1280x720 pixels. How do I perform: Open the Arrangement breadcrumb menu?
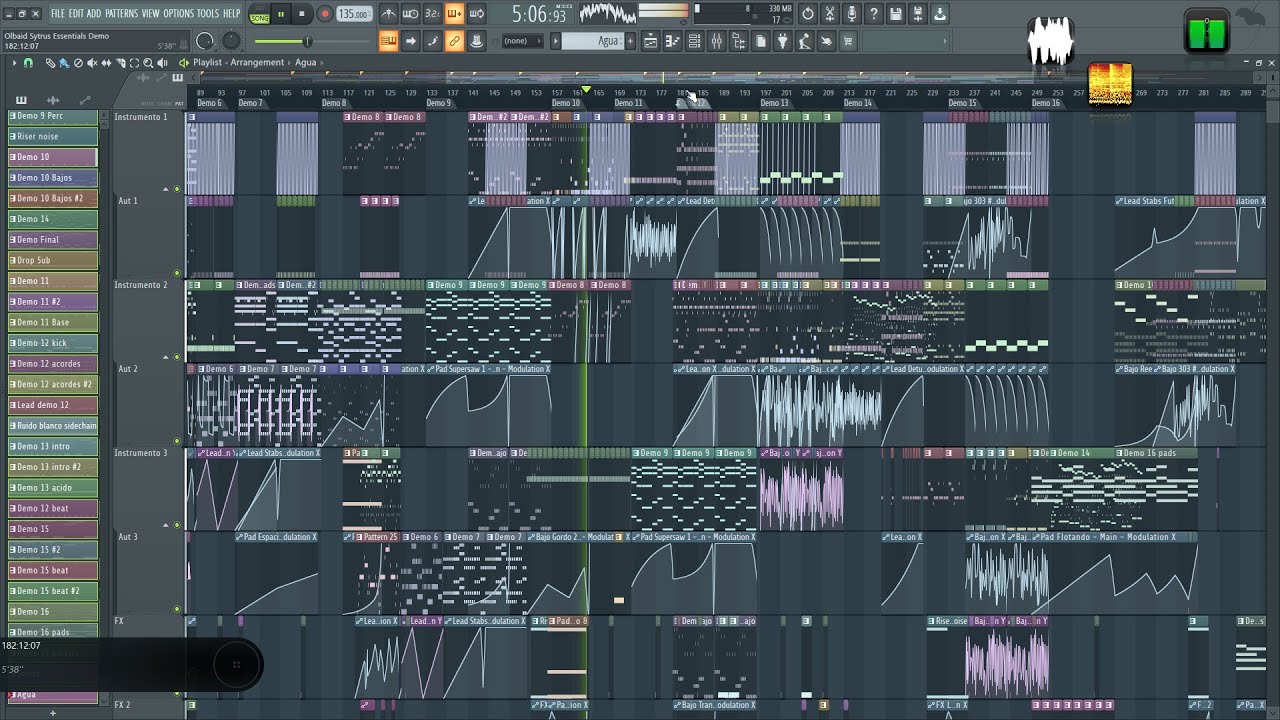click(x=257, y=62)
